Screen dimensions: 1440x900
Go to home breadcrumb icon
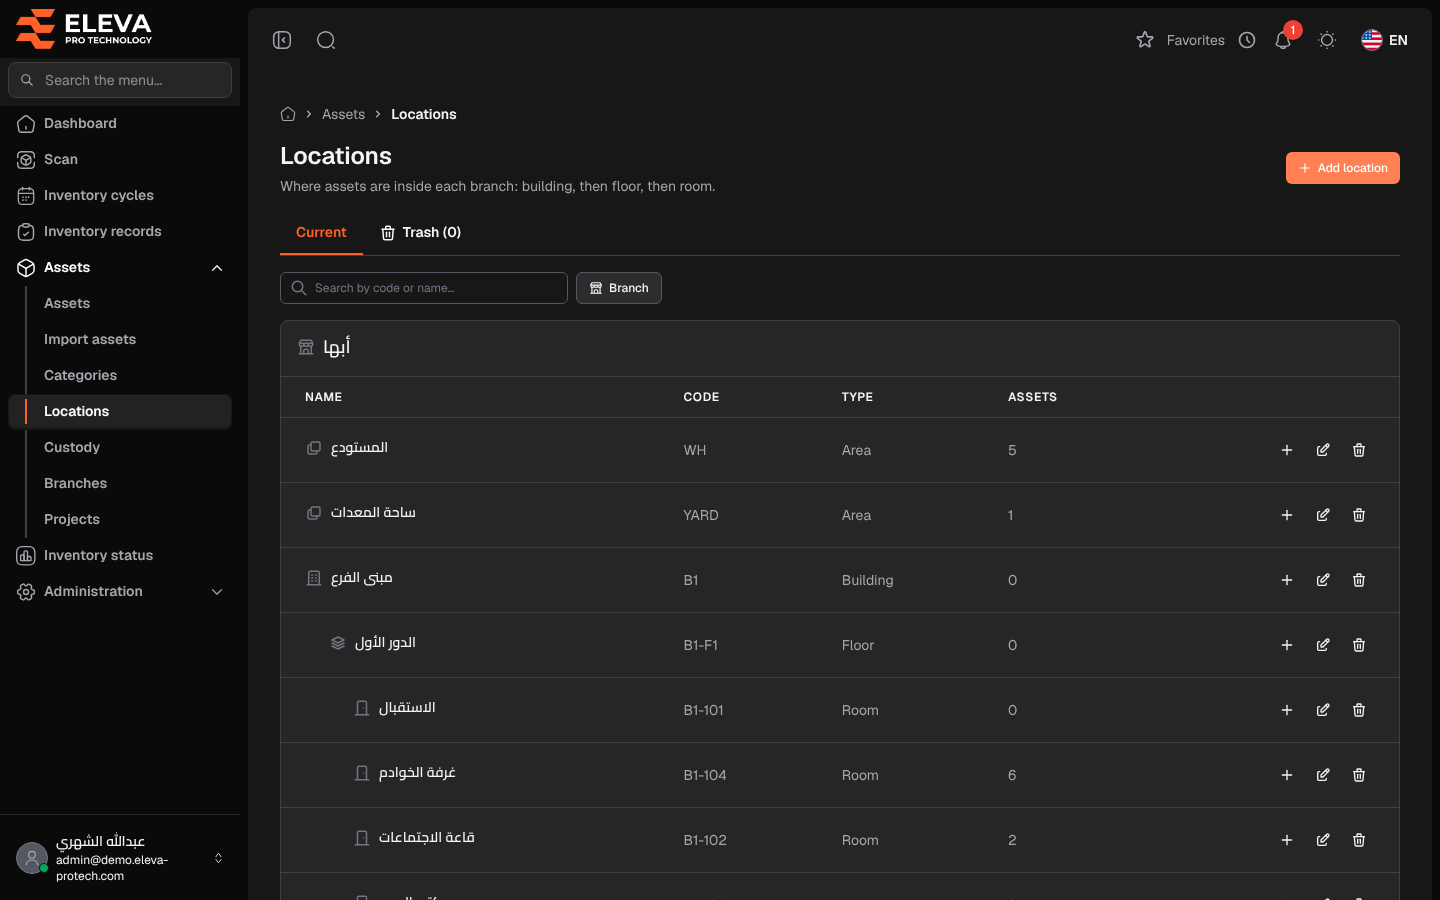(288, 114)
